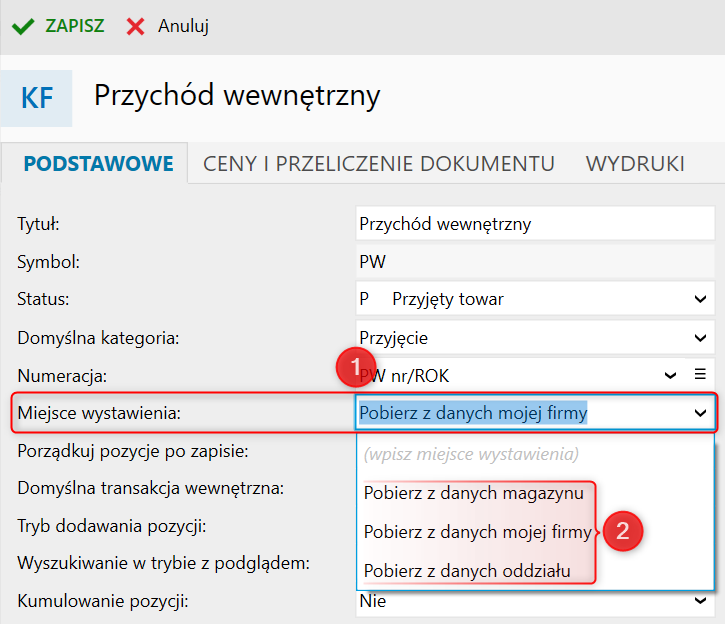Open the WYDRUKI tab
725x624 pixels.
click(x=635, y=164)
